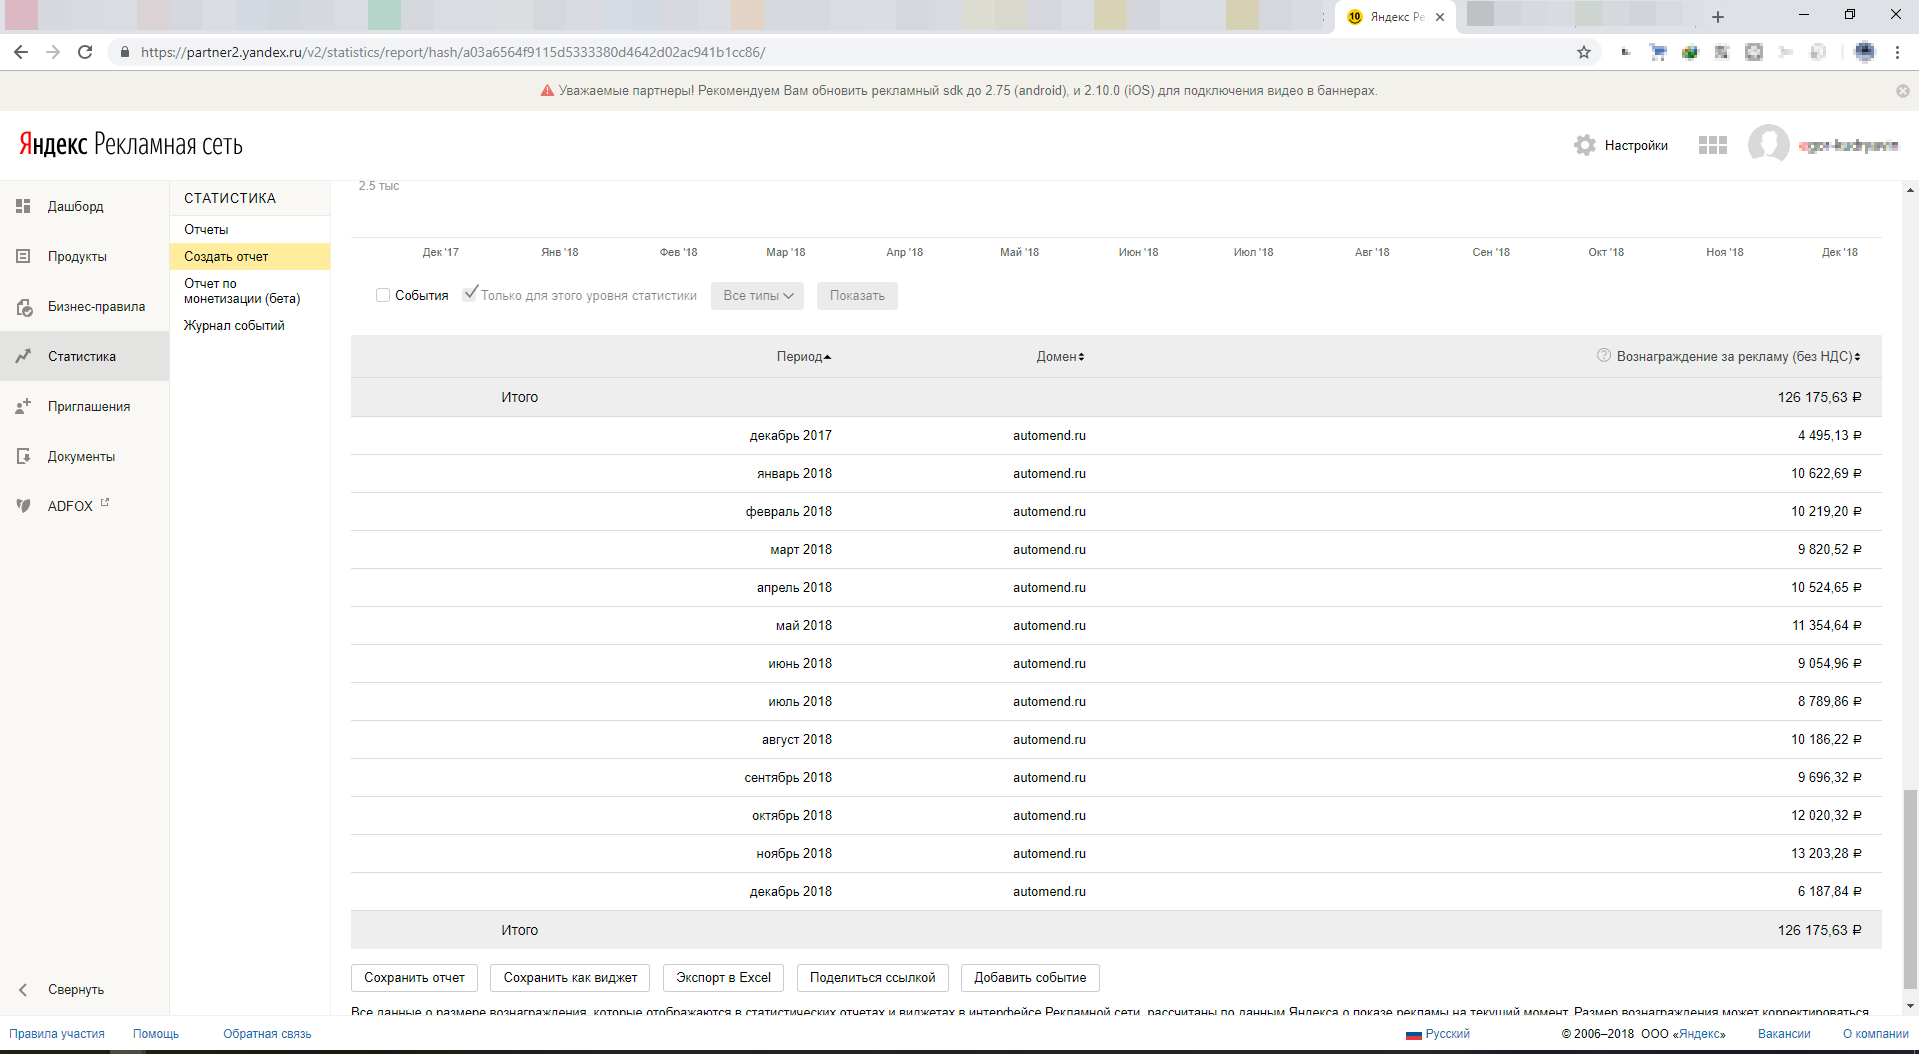
Task: Click the Свернуть collapse arrow icon
Action: [x=23, y=989]
